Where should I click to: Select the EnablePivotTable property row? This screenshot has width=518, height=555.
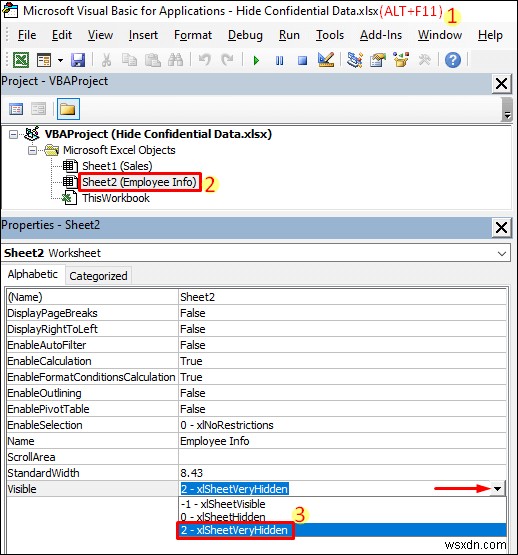click(256, 409)
